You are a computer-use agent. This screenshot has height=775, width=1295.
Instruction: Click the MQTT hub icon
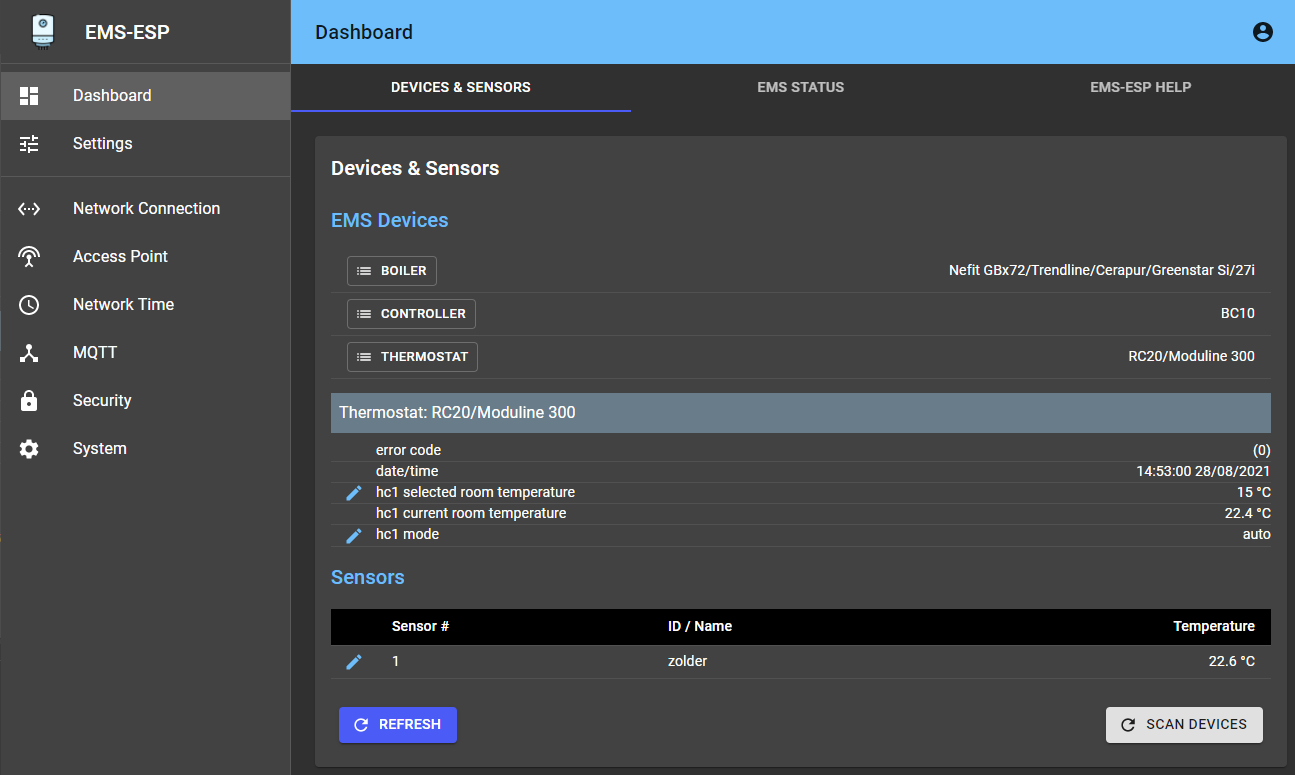pos(29,353)
